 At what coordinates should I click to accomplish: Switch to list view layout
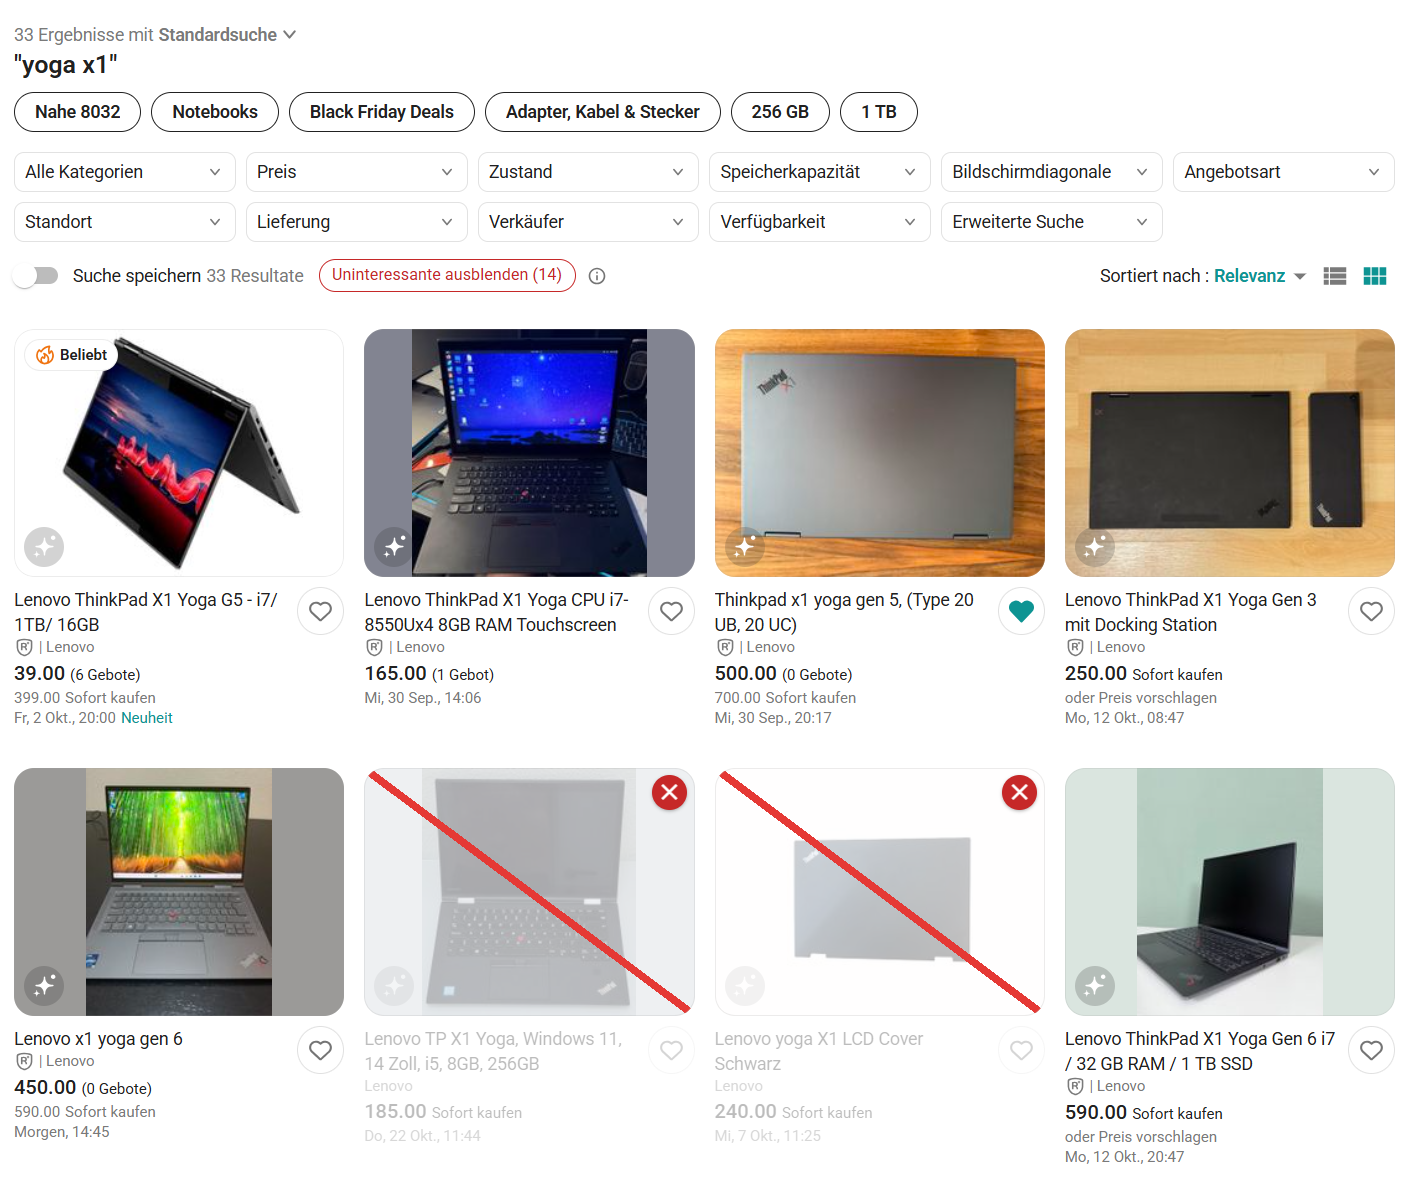coord(1335,276)
